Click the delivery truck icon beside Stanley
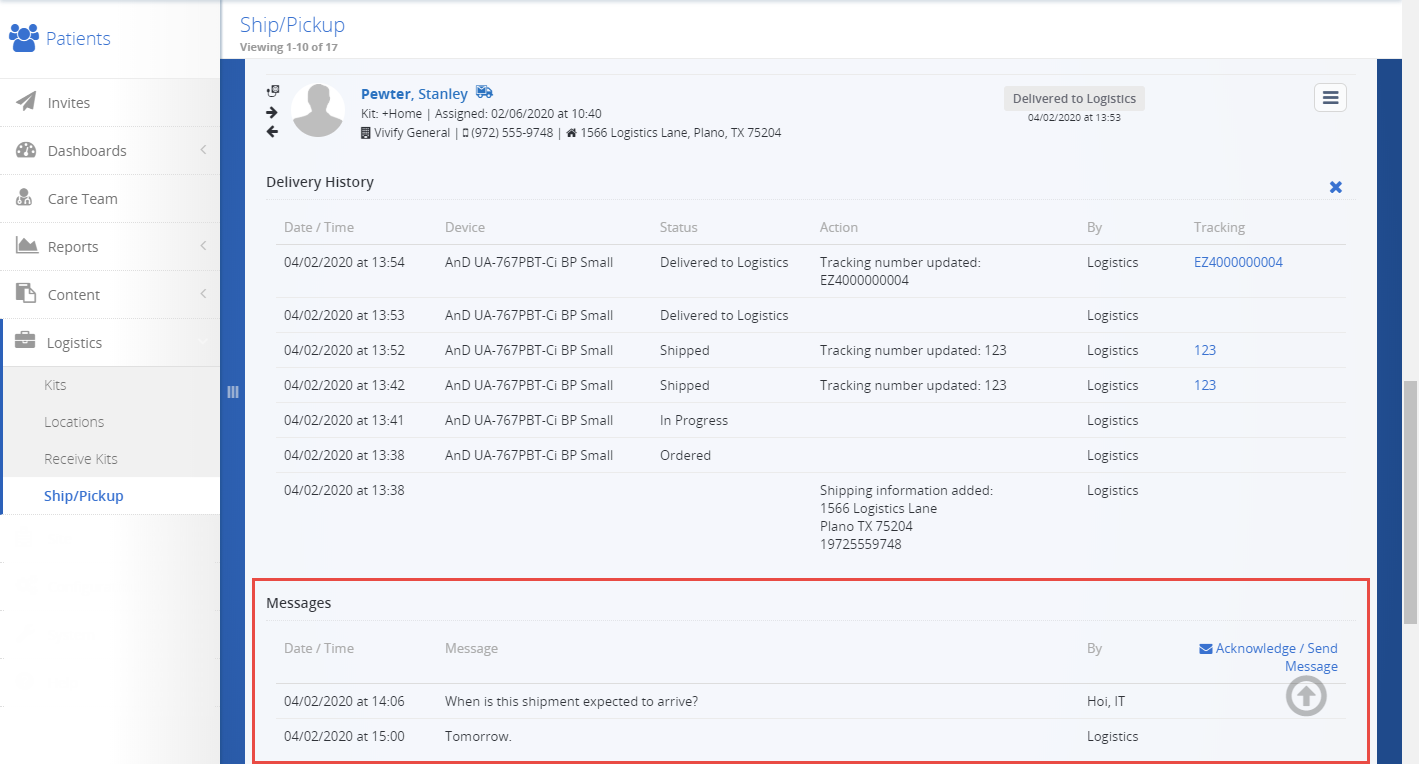 484,92
